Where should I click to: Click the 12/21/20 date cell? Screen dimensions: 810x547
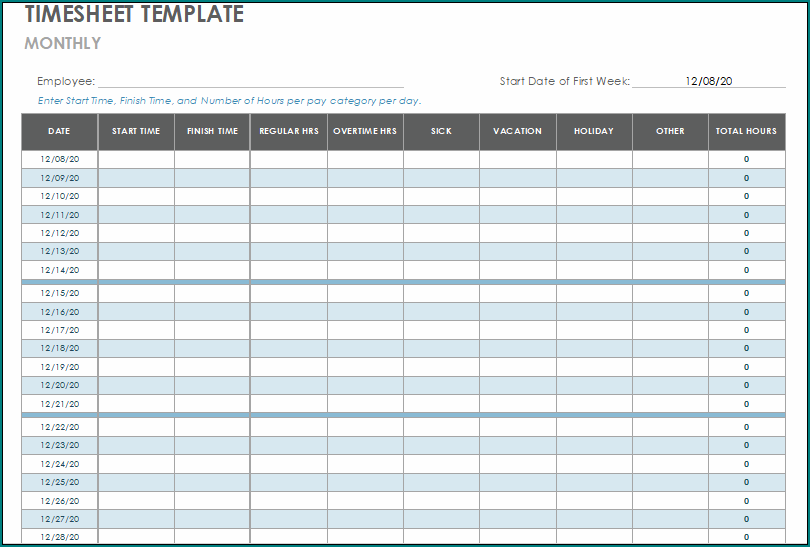click(x=59, y=404)
